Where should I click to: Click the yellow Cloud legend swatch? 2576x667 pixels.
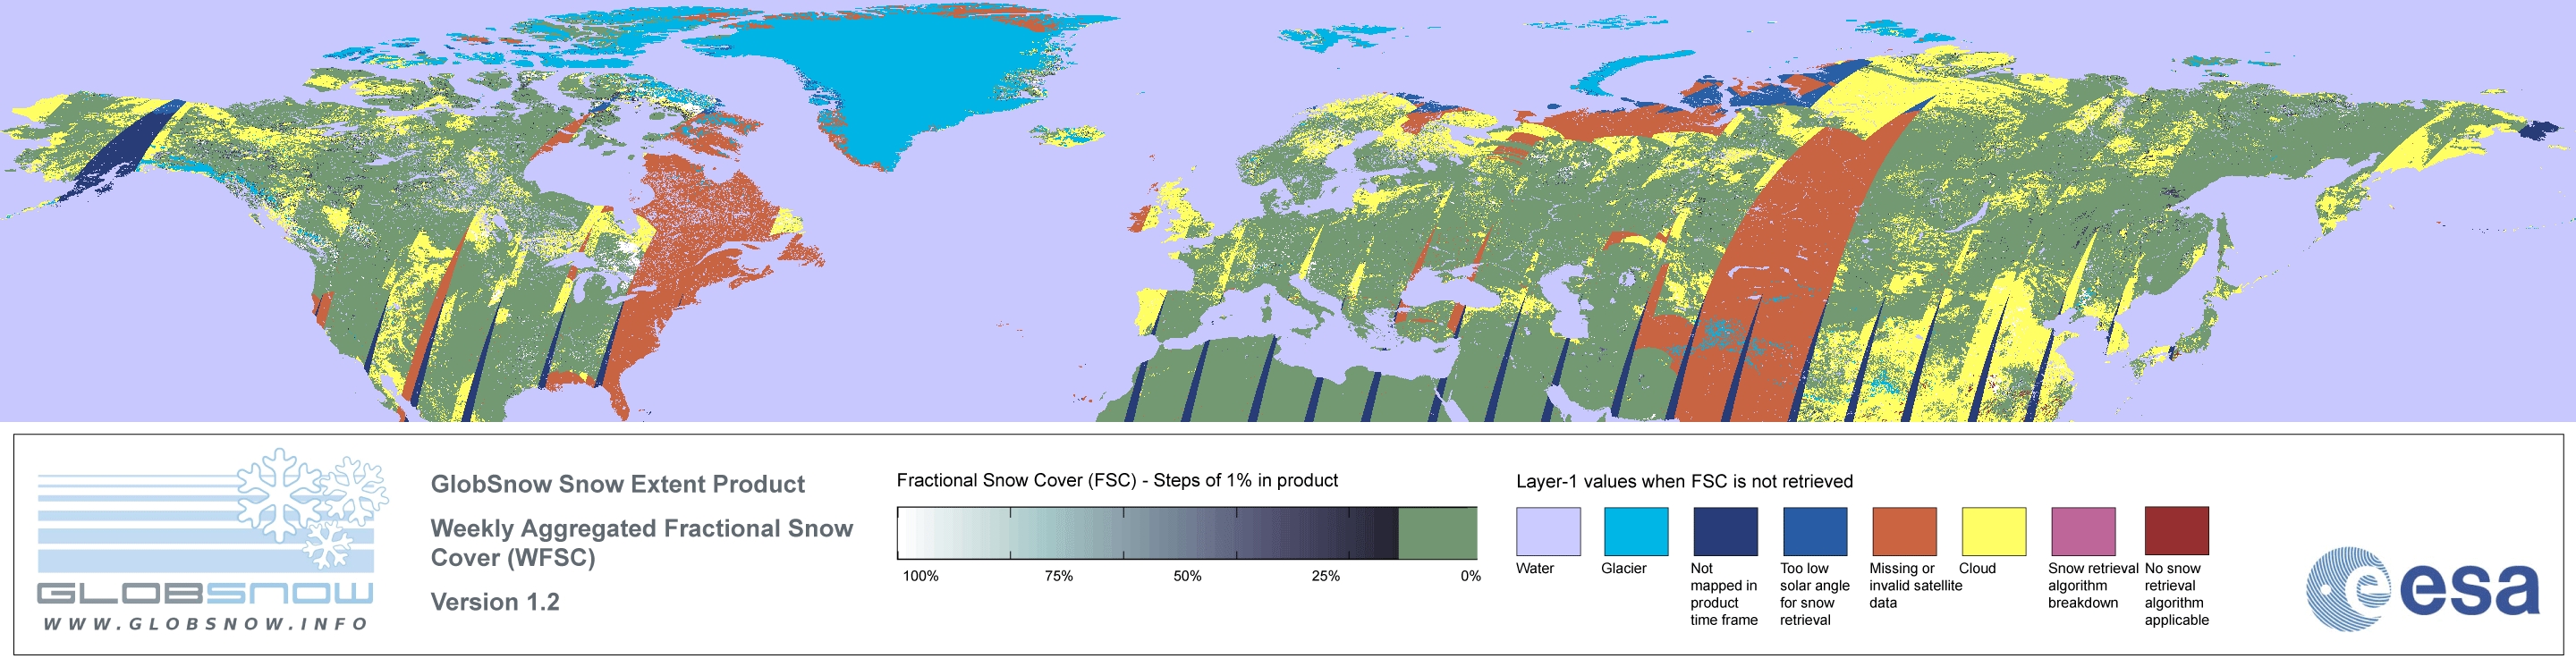pos(1993,531)
